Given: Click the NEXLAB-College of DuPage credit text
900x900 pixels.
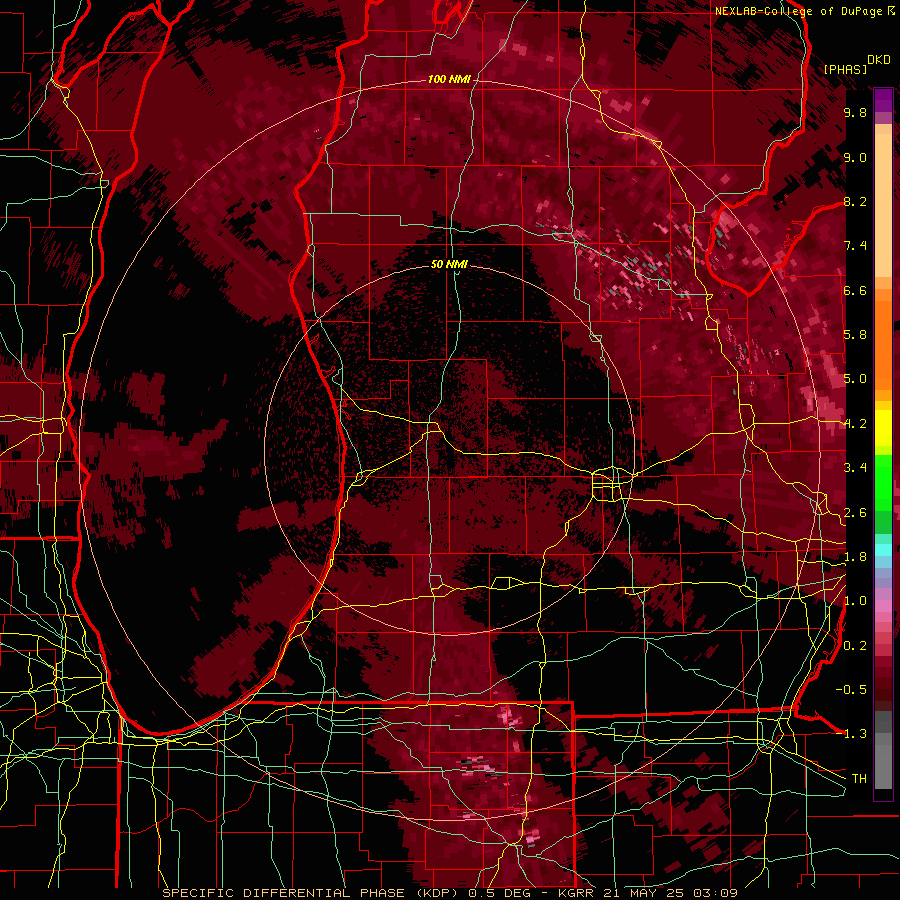Looking at the screenshot, I should (x=798, y=11).
